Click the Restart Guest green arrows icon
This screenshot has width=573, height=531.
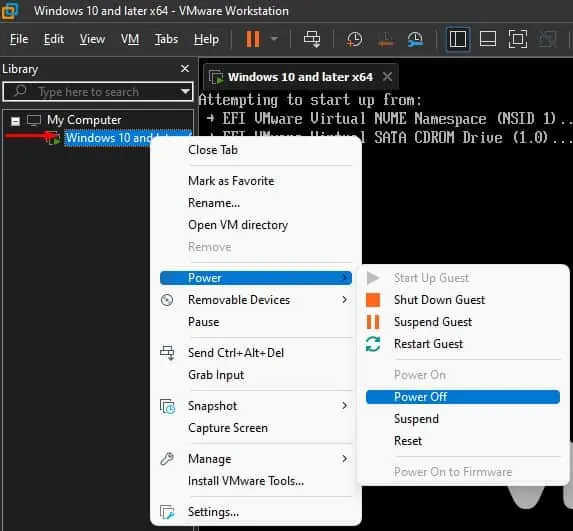tap(373, 344)
